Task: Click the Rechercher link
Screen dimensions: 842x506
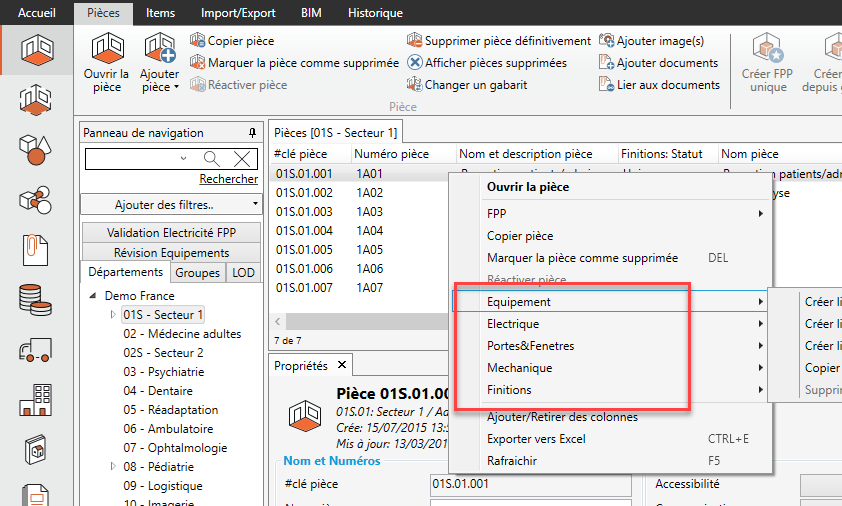Action: 228,179
